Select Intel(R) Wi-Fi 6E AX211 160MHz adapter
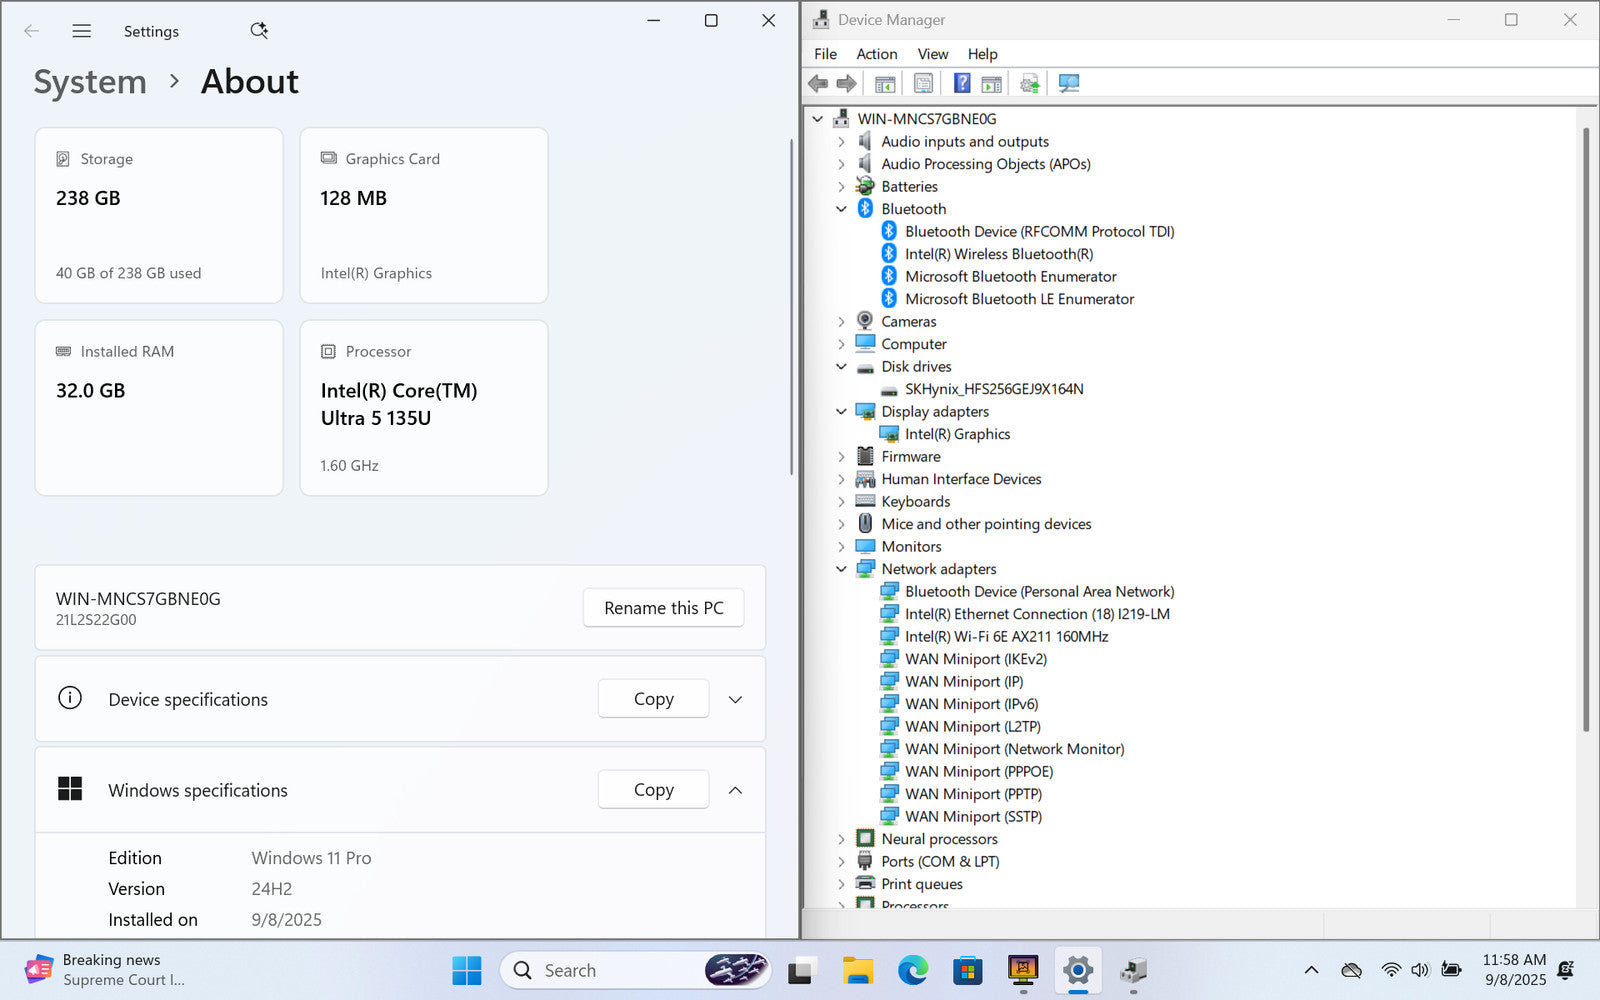The width and height of the screenshot is (1600, 1000). (x=1006, y=637)
